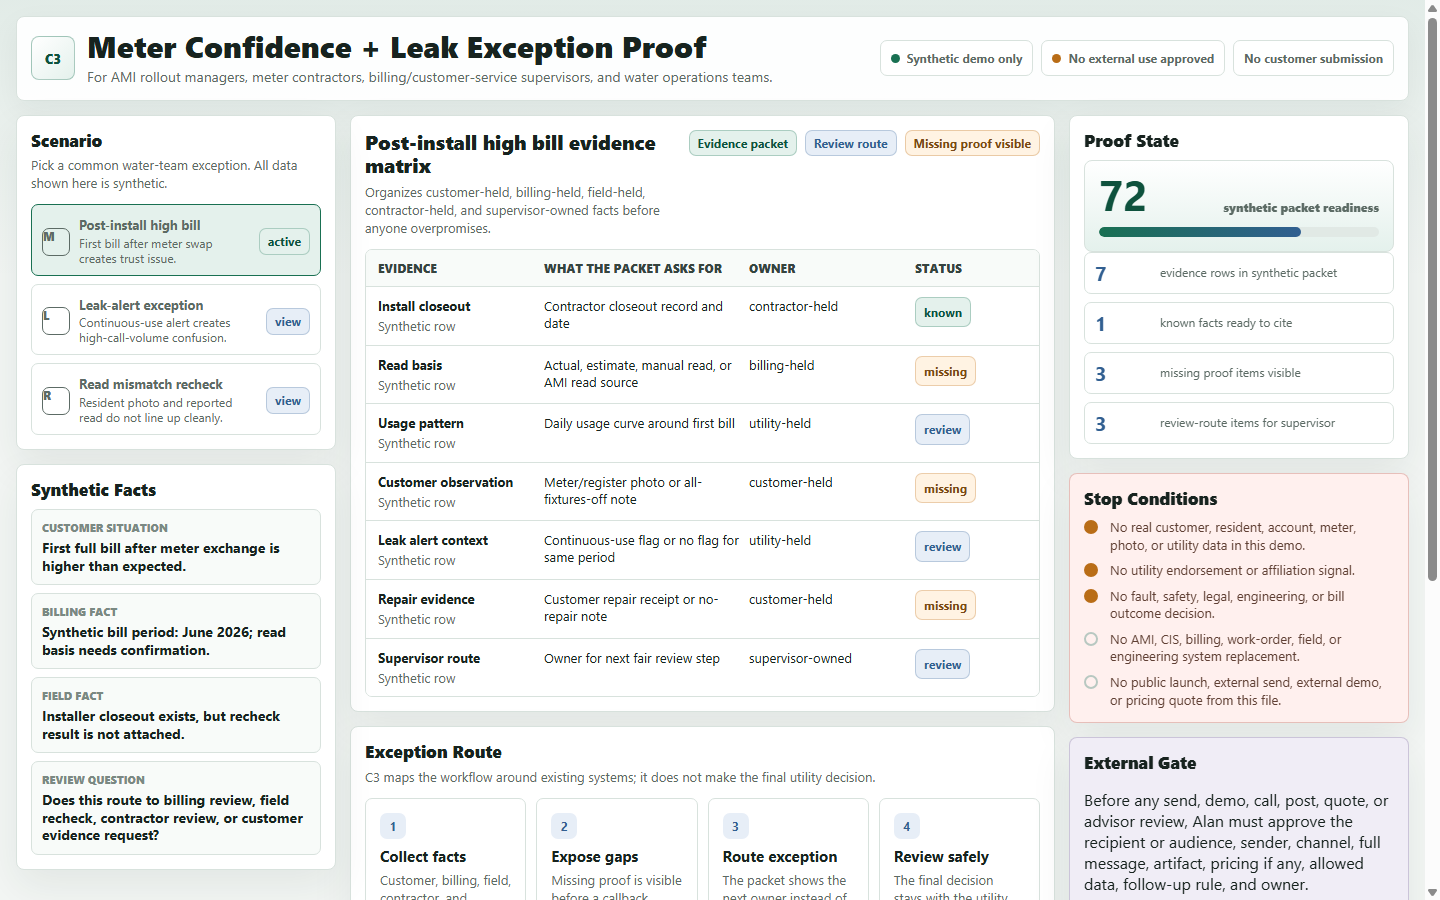
Task: Click the CUSTOMER SITUATION fact card
Action: [x=176, y=547]
